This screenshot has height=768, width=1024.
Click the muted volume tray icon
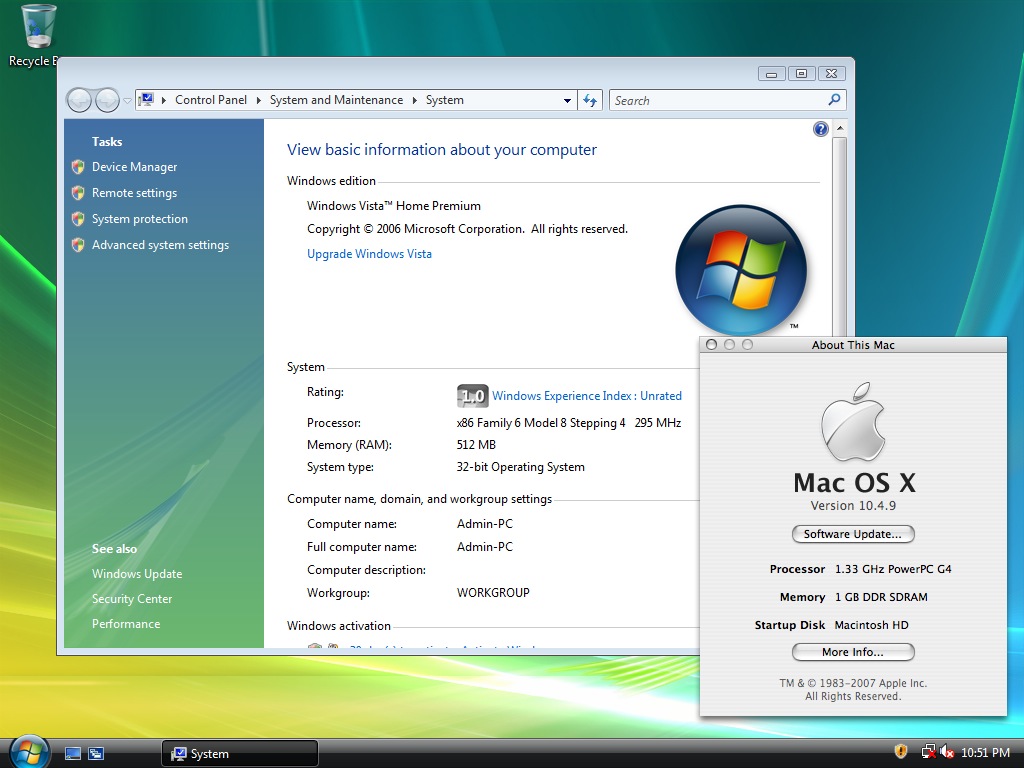(946, 752)
